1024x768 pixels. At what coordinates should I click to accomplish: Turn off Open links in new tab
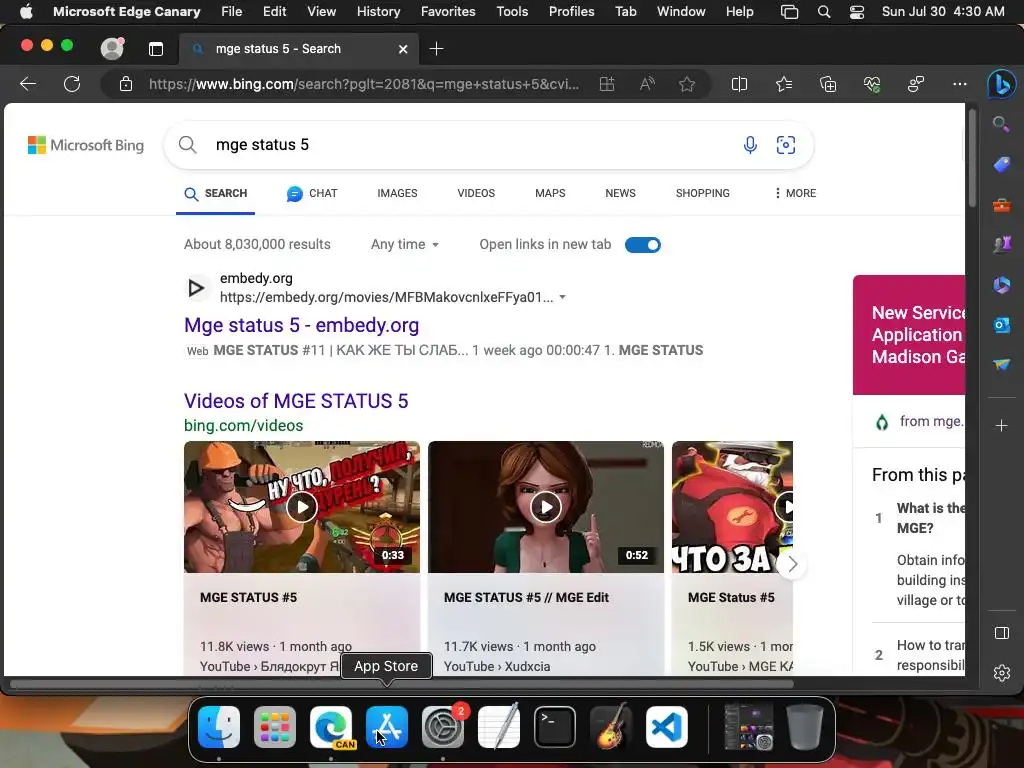pyautogui.click(x=643, y=245)
